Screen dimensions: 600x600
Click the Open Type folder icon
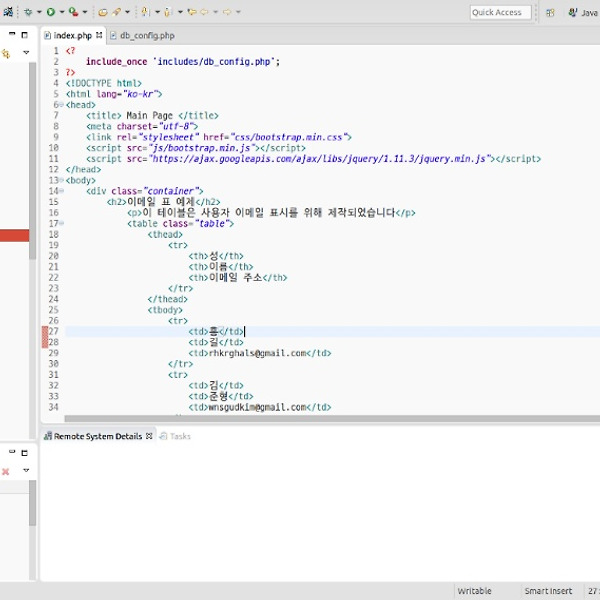103,12
